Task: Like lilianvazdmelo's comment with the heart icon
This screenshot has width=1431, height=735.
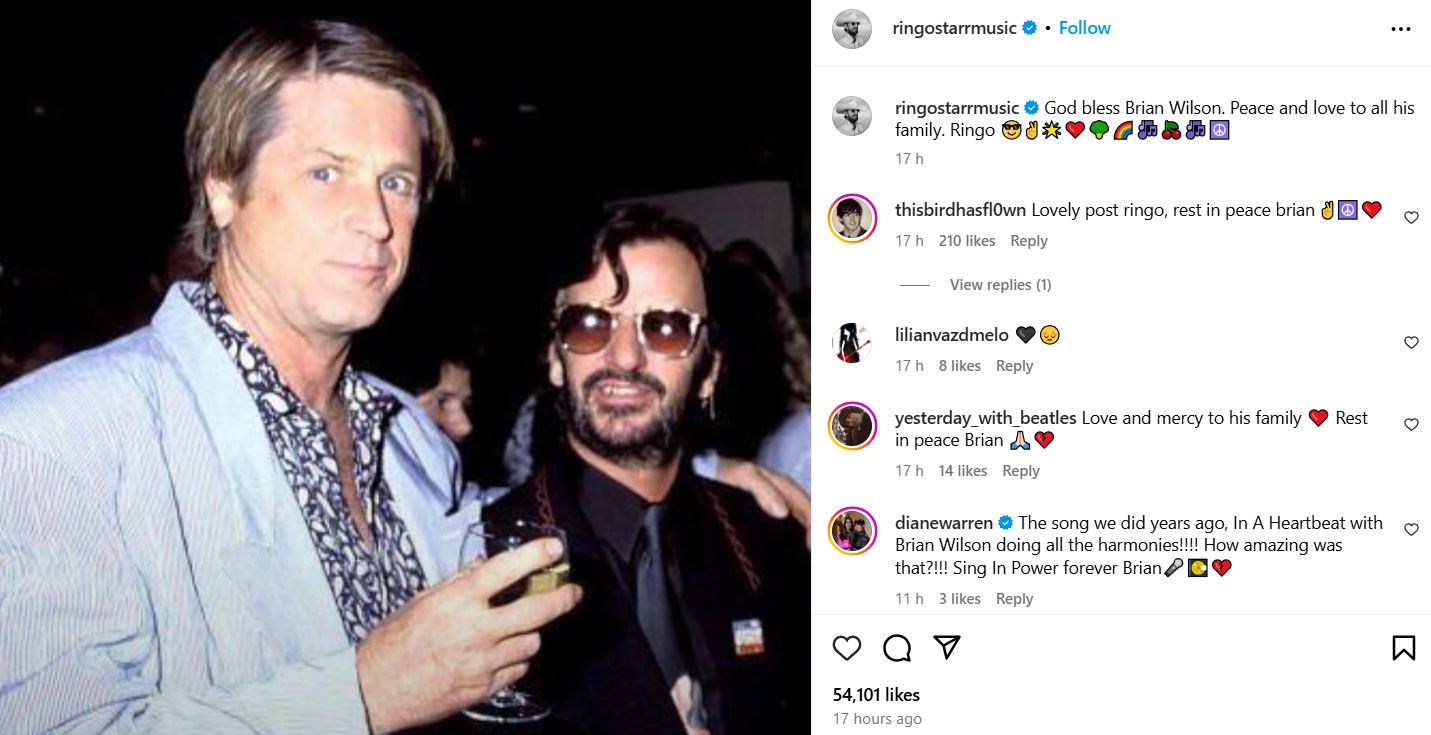Action: [x=1411, y=342]
